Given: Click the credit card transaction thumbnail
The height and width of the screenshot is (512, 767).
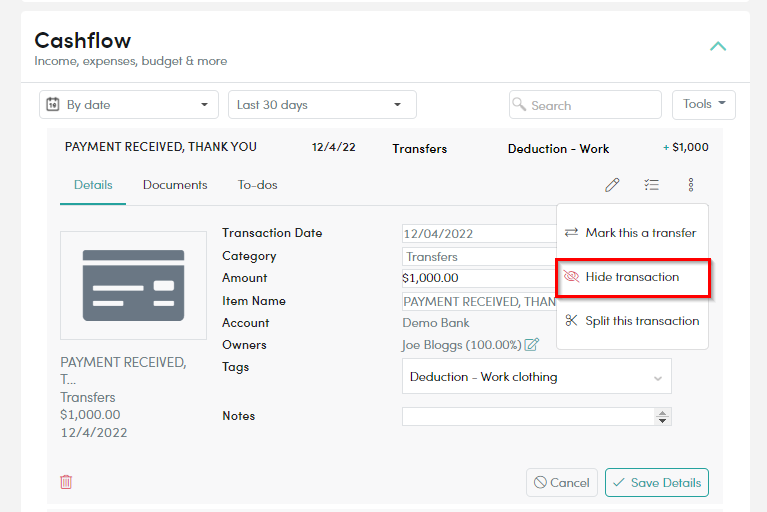Looking at the screenshot, I should (133, 286).
